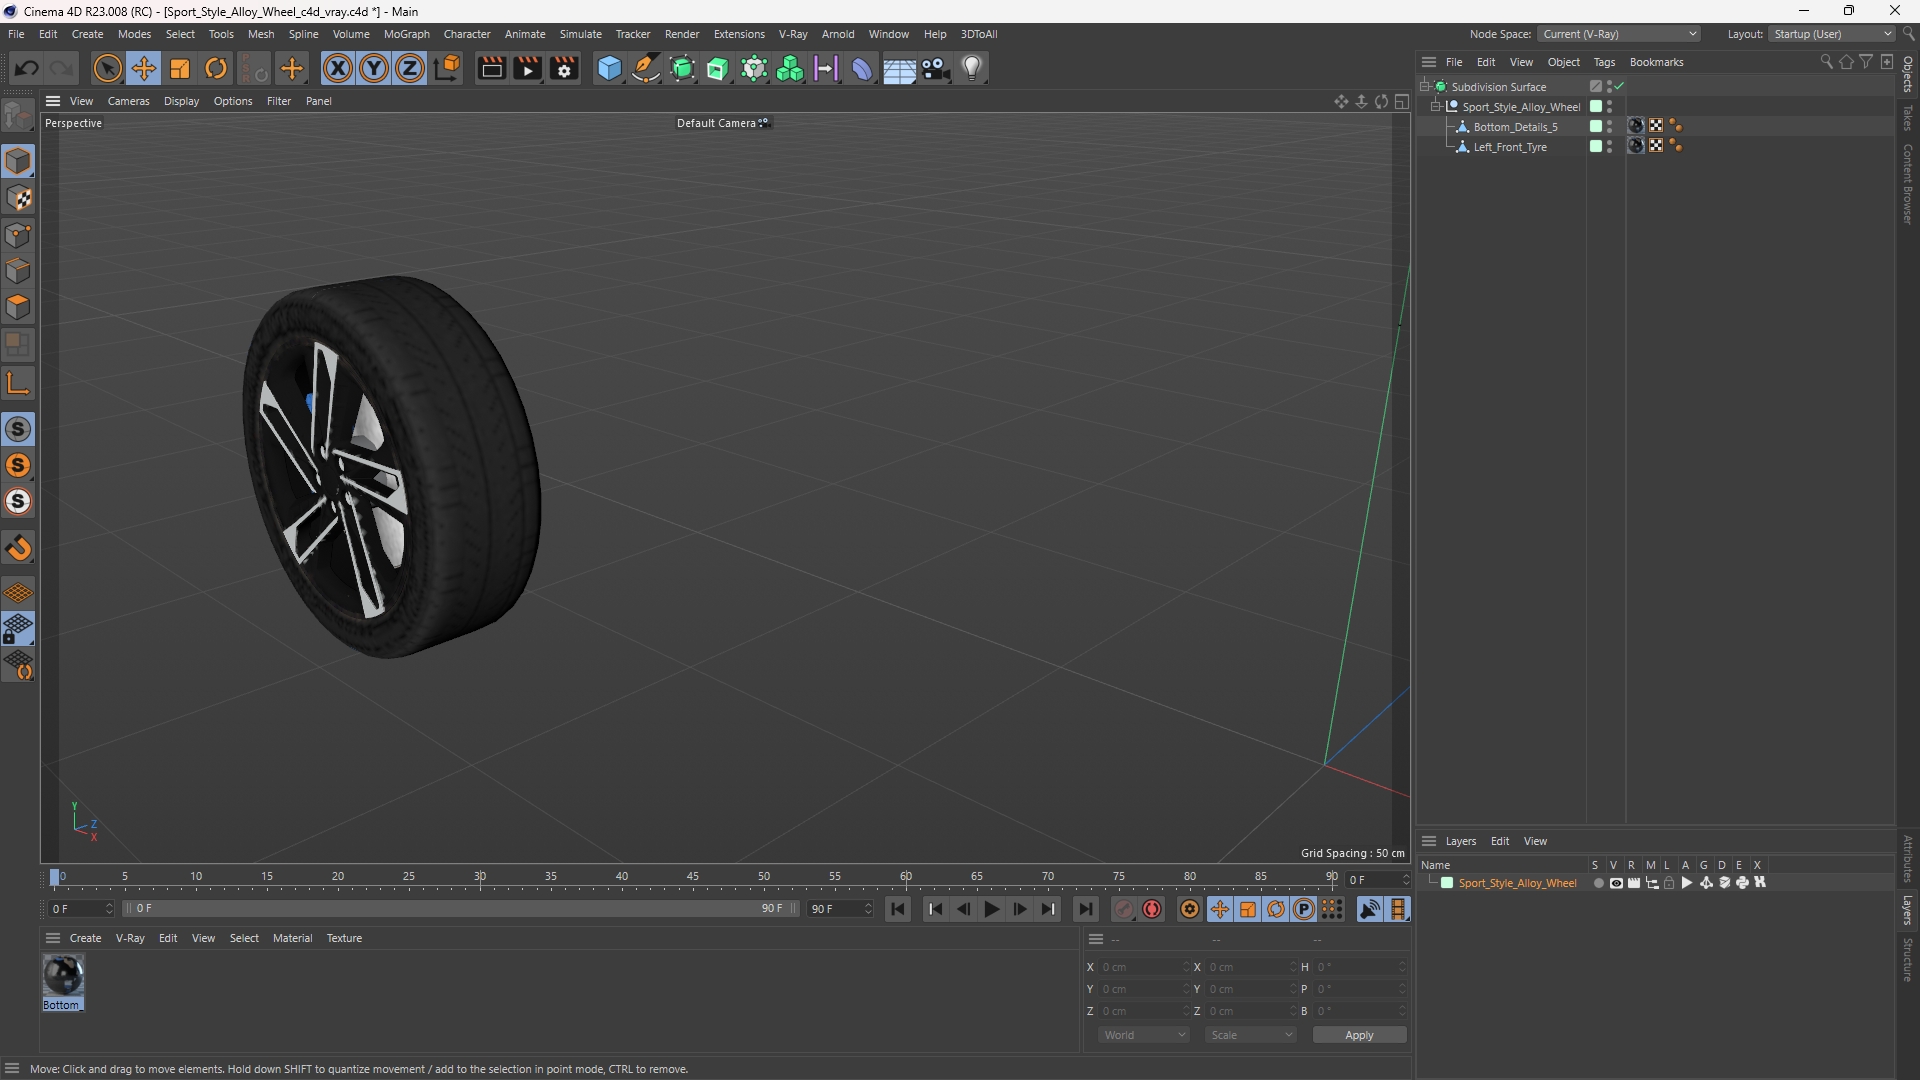Click the Floor grid icon

click(899, 68)
